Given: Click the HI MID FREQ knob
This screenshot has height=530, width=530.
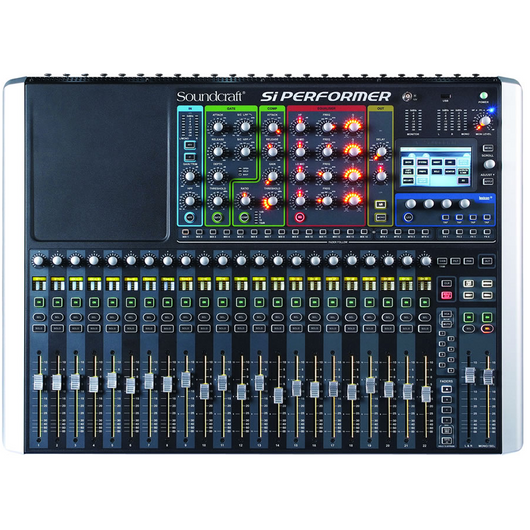Looking at the screenshot, I should [327, 151].
